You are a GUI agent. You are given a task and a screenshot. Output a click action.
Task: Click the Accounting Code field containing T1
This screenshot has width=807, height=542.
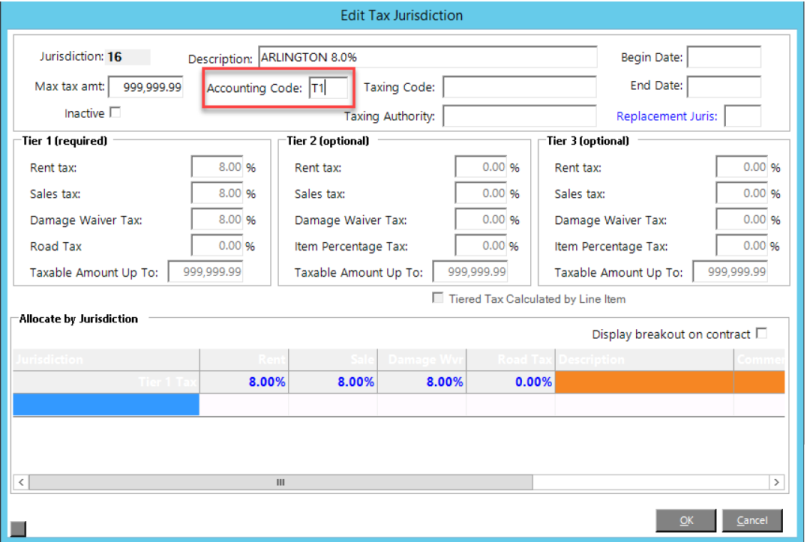point(328,88)
